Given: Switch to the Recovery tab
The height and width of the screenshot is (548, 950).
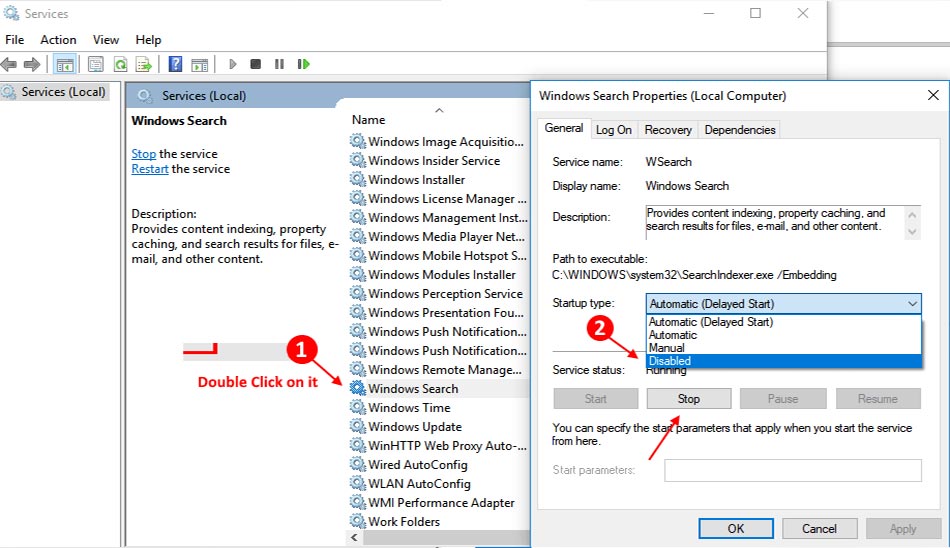Looking at the screenshot, I should pyautogui.click(x=668, y=130).
